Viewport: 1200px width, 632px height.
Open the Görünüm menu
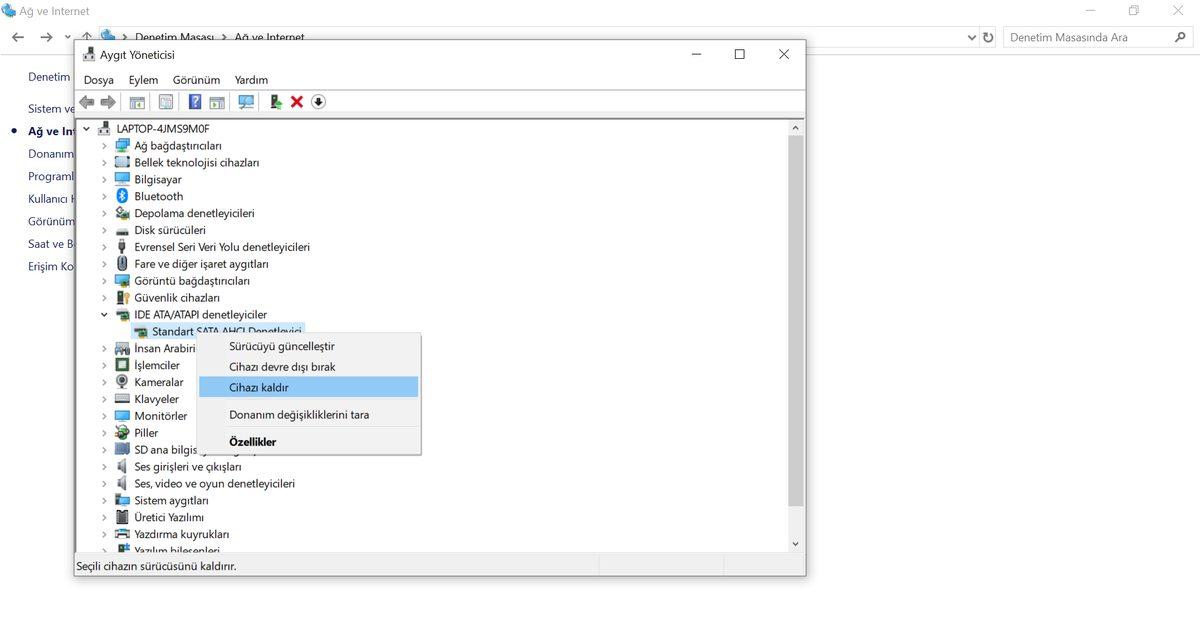[x=195, y=79]
